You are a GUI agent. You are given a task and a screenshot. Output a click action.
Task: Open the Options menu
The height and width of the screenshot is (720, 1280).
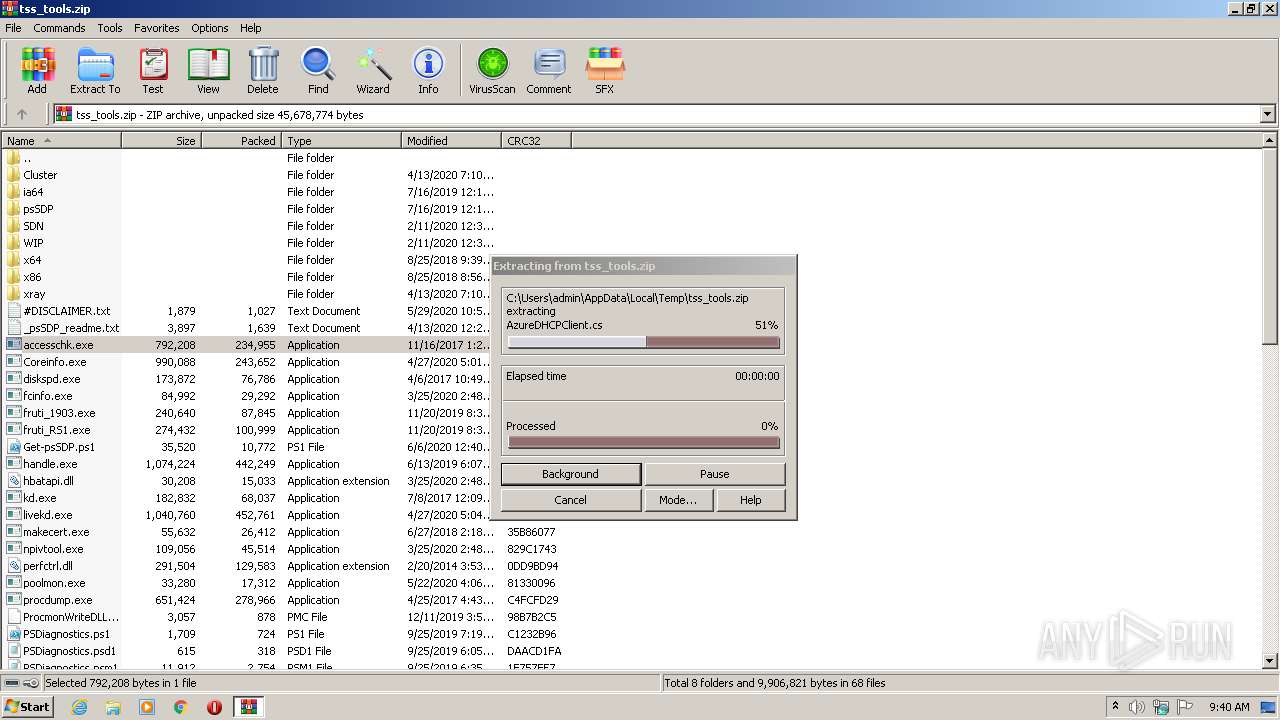coord(210,28)
